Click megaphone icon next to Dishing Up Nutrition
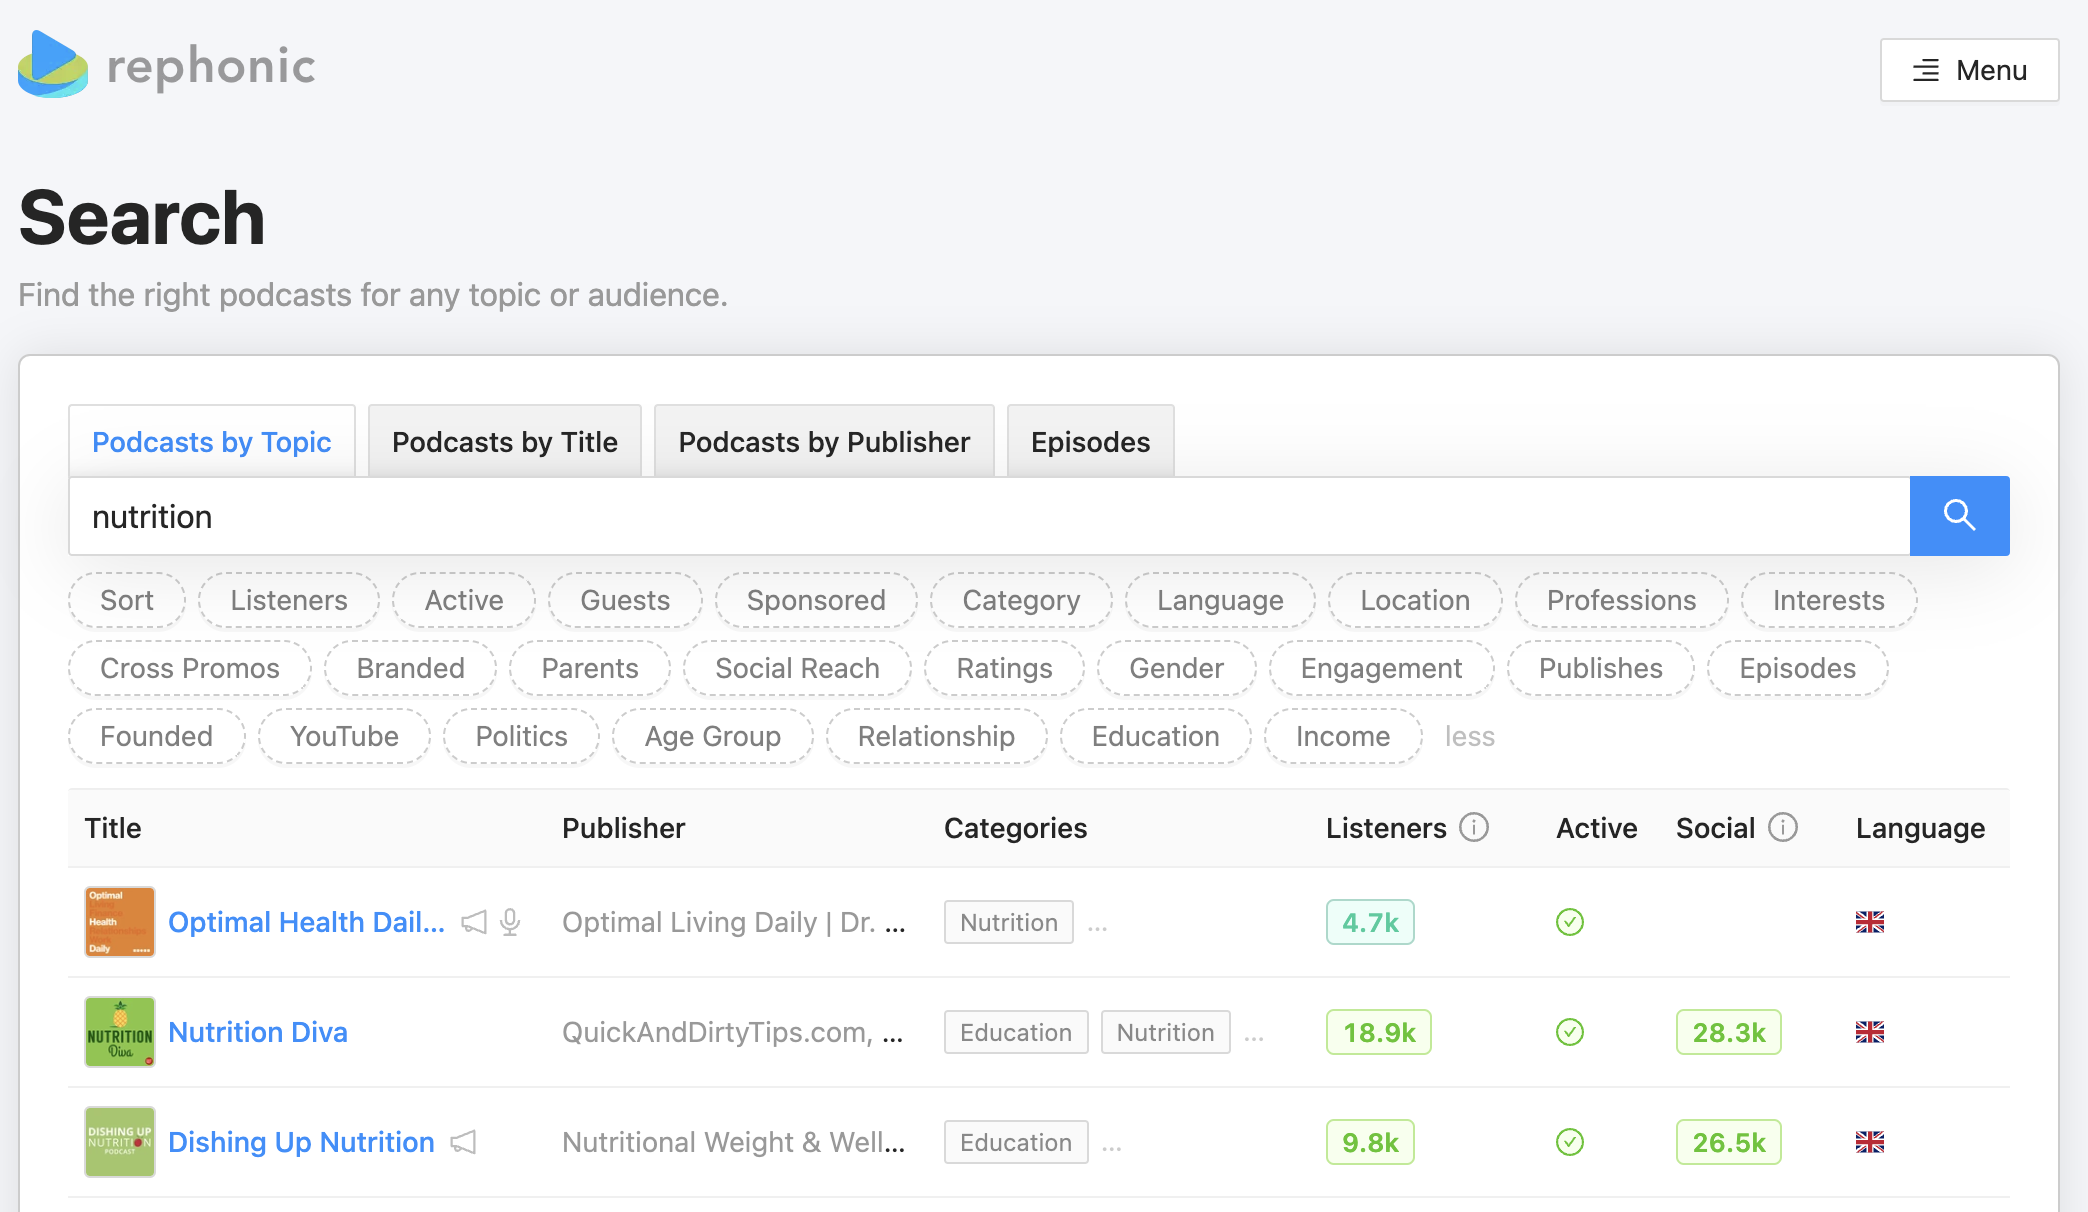This screenshot has width=2088, height=1212. 463,1142
